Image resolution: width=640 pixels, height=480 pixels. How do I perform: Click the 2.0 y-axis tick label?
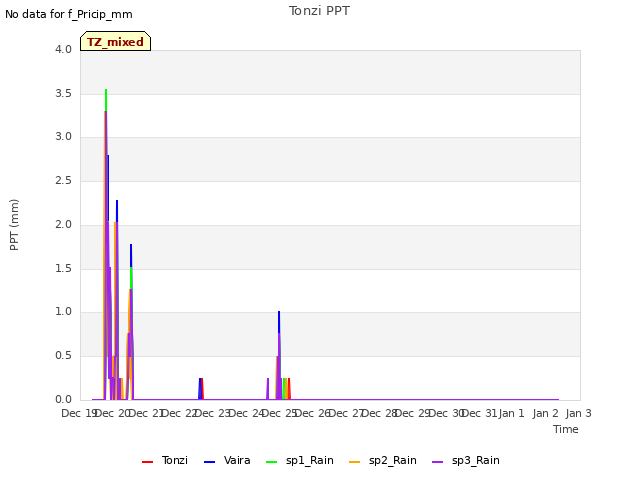click(x=63, y=224)
